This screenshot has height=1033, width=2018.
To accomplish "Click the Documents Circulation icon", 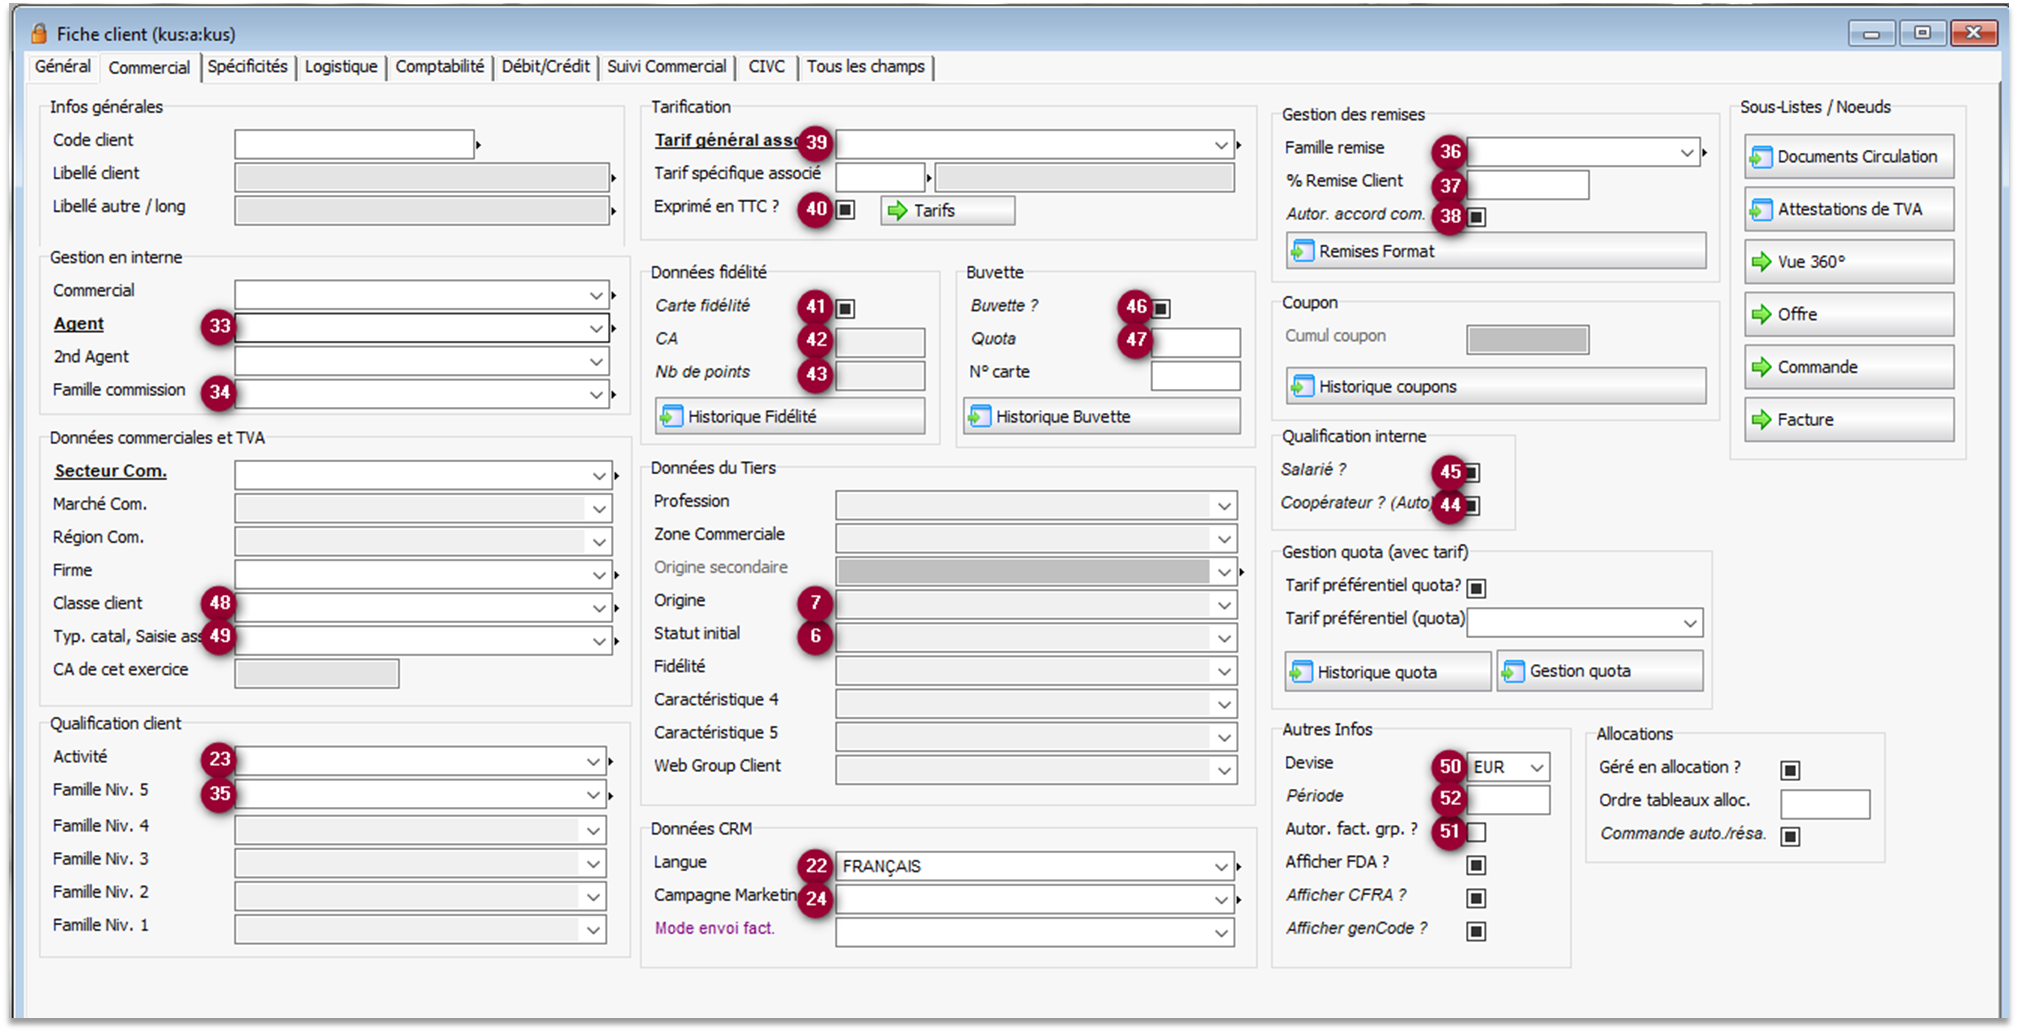I will coord(1761,157).
